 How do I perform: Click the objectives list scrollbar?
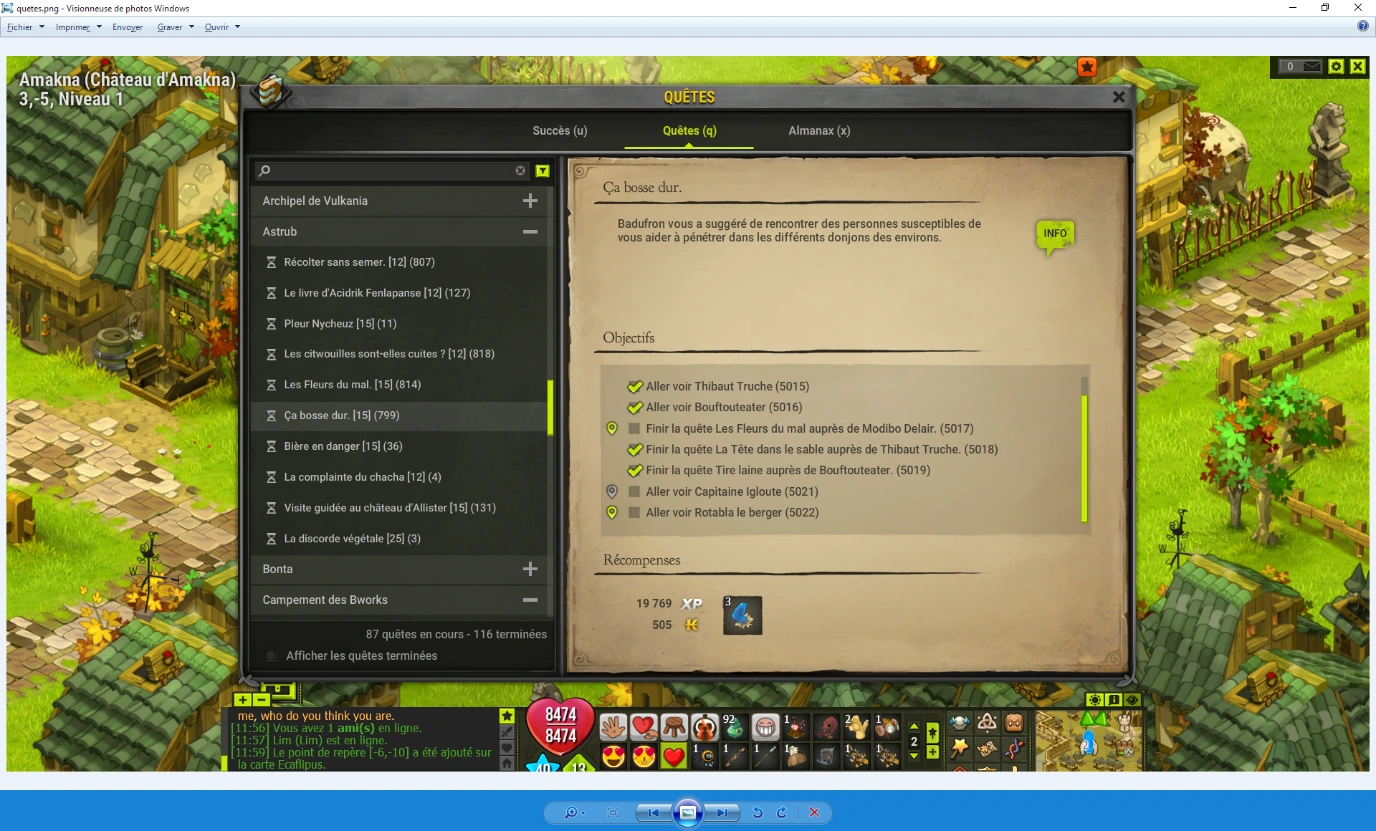click(1084, 458)
